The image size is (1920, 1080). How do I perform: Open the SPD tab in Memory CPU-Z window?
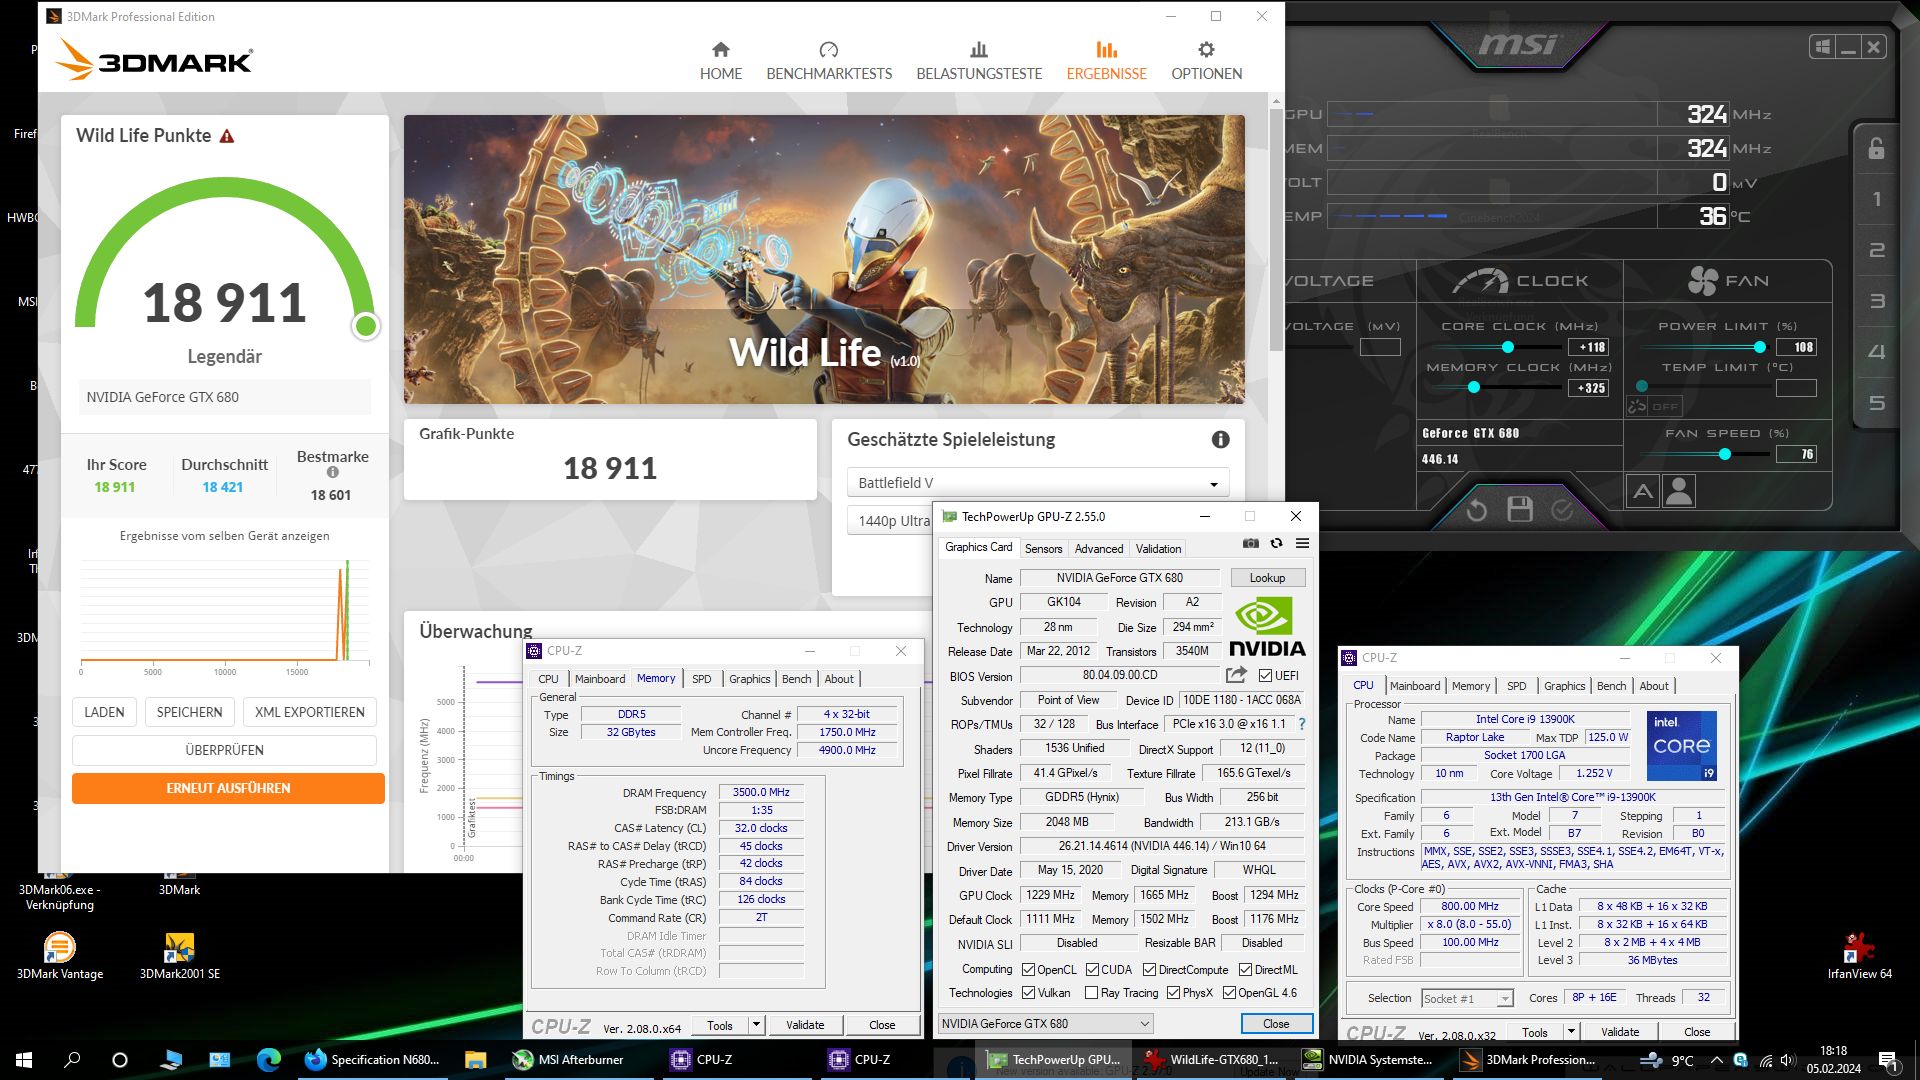(701, 679)
